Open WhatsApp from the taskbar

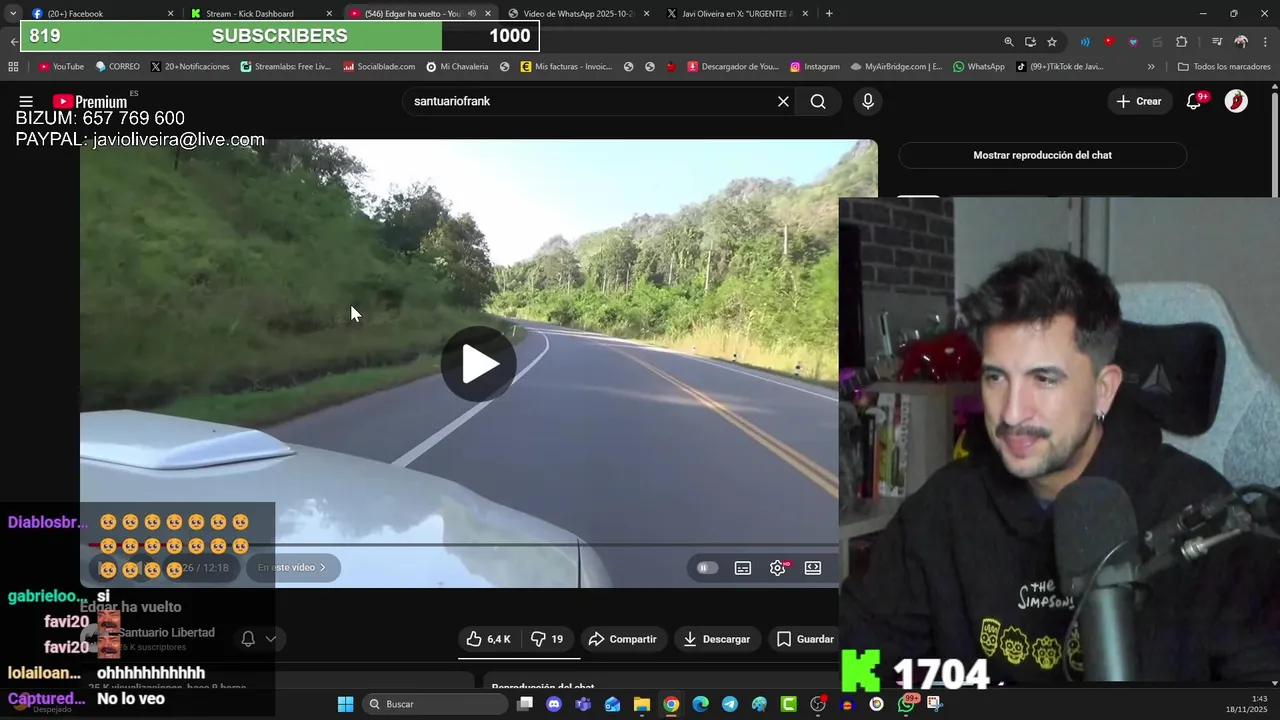(906, 704)
